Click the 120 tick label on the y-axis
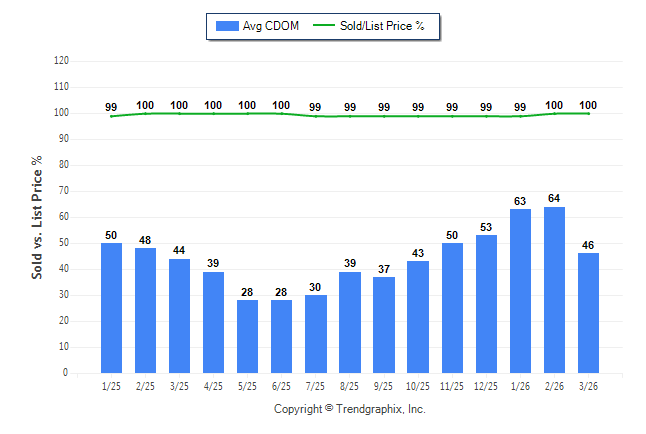Viewport: 646px width, 434px height. tap(61, 61)
